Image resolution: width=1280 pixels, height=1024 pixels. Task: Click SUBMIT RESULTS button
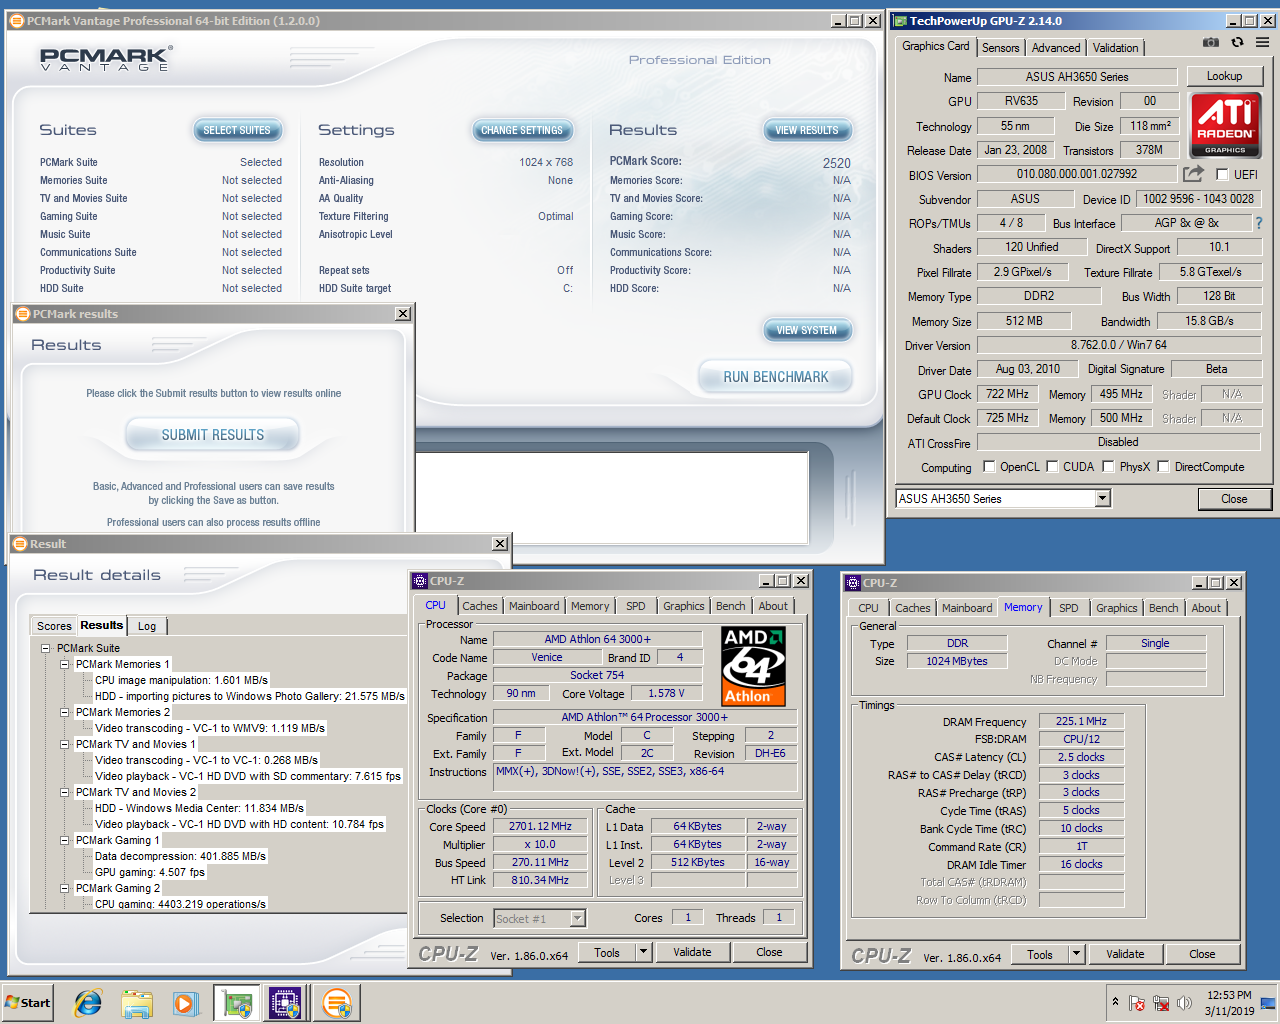click(x=213, y=435)
